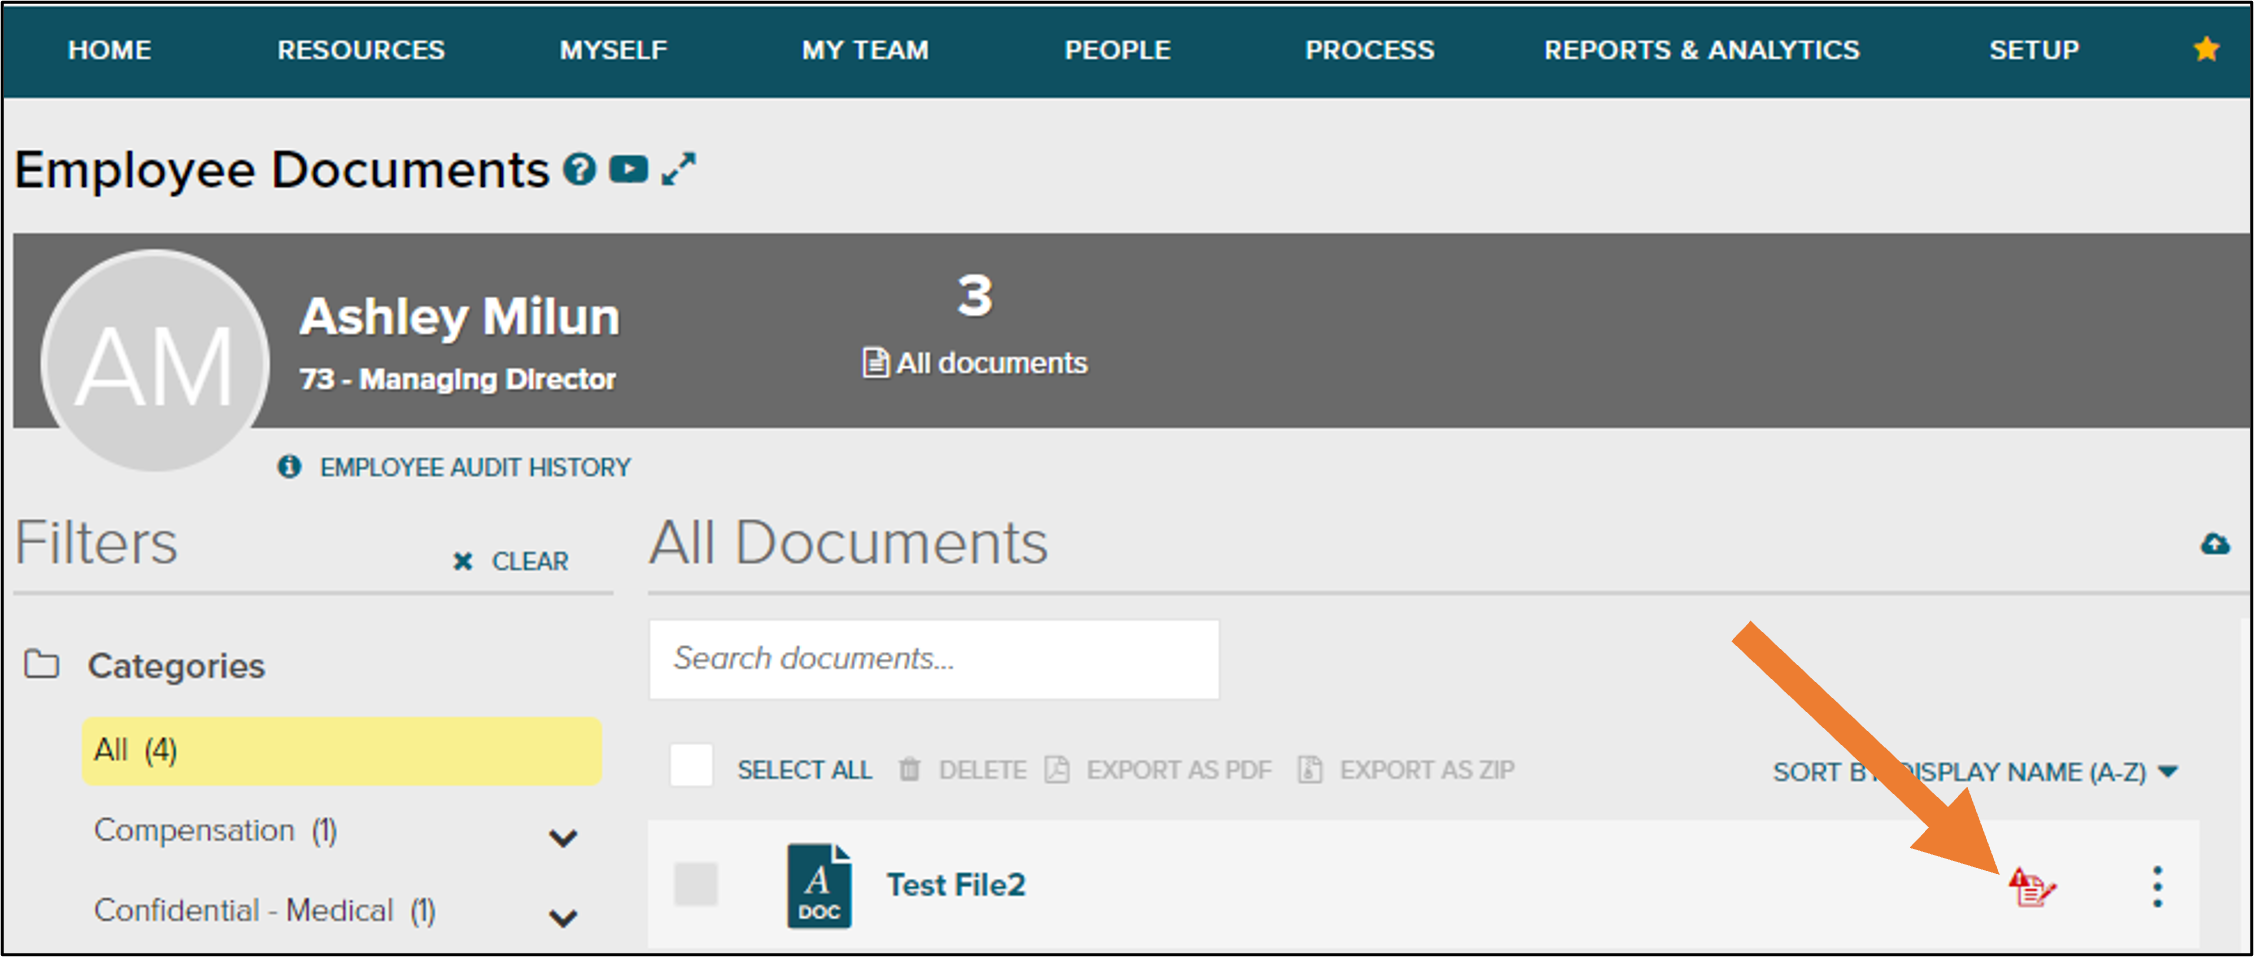Expand the Confidential - Medical category
Screen dimensions: 2254x960
point(563,917)
